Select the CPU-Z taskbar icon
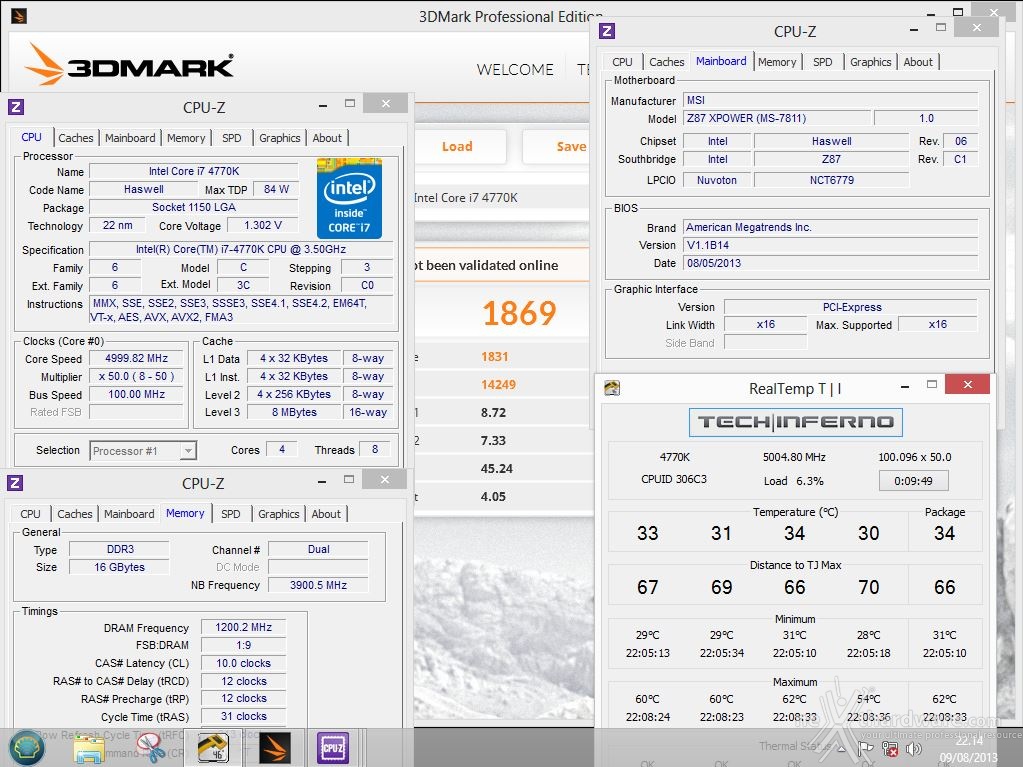Image resolution: width=1023 pixels, height=767 pixels. [x=333, y=749]
